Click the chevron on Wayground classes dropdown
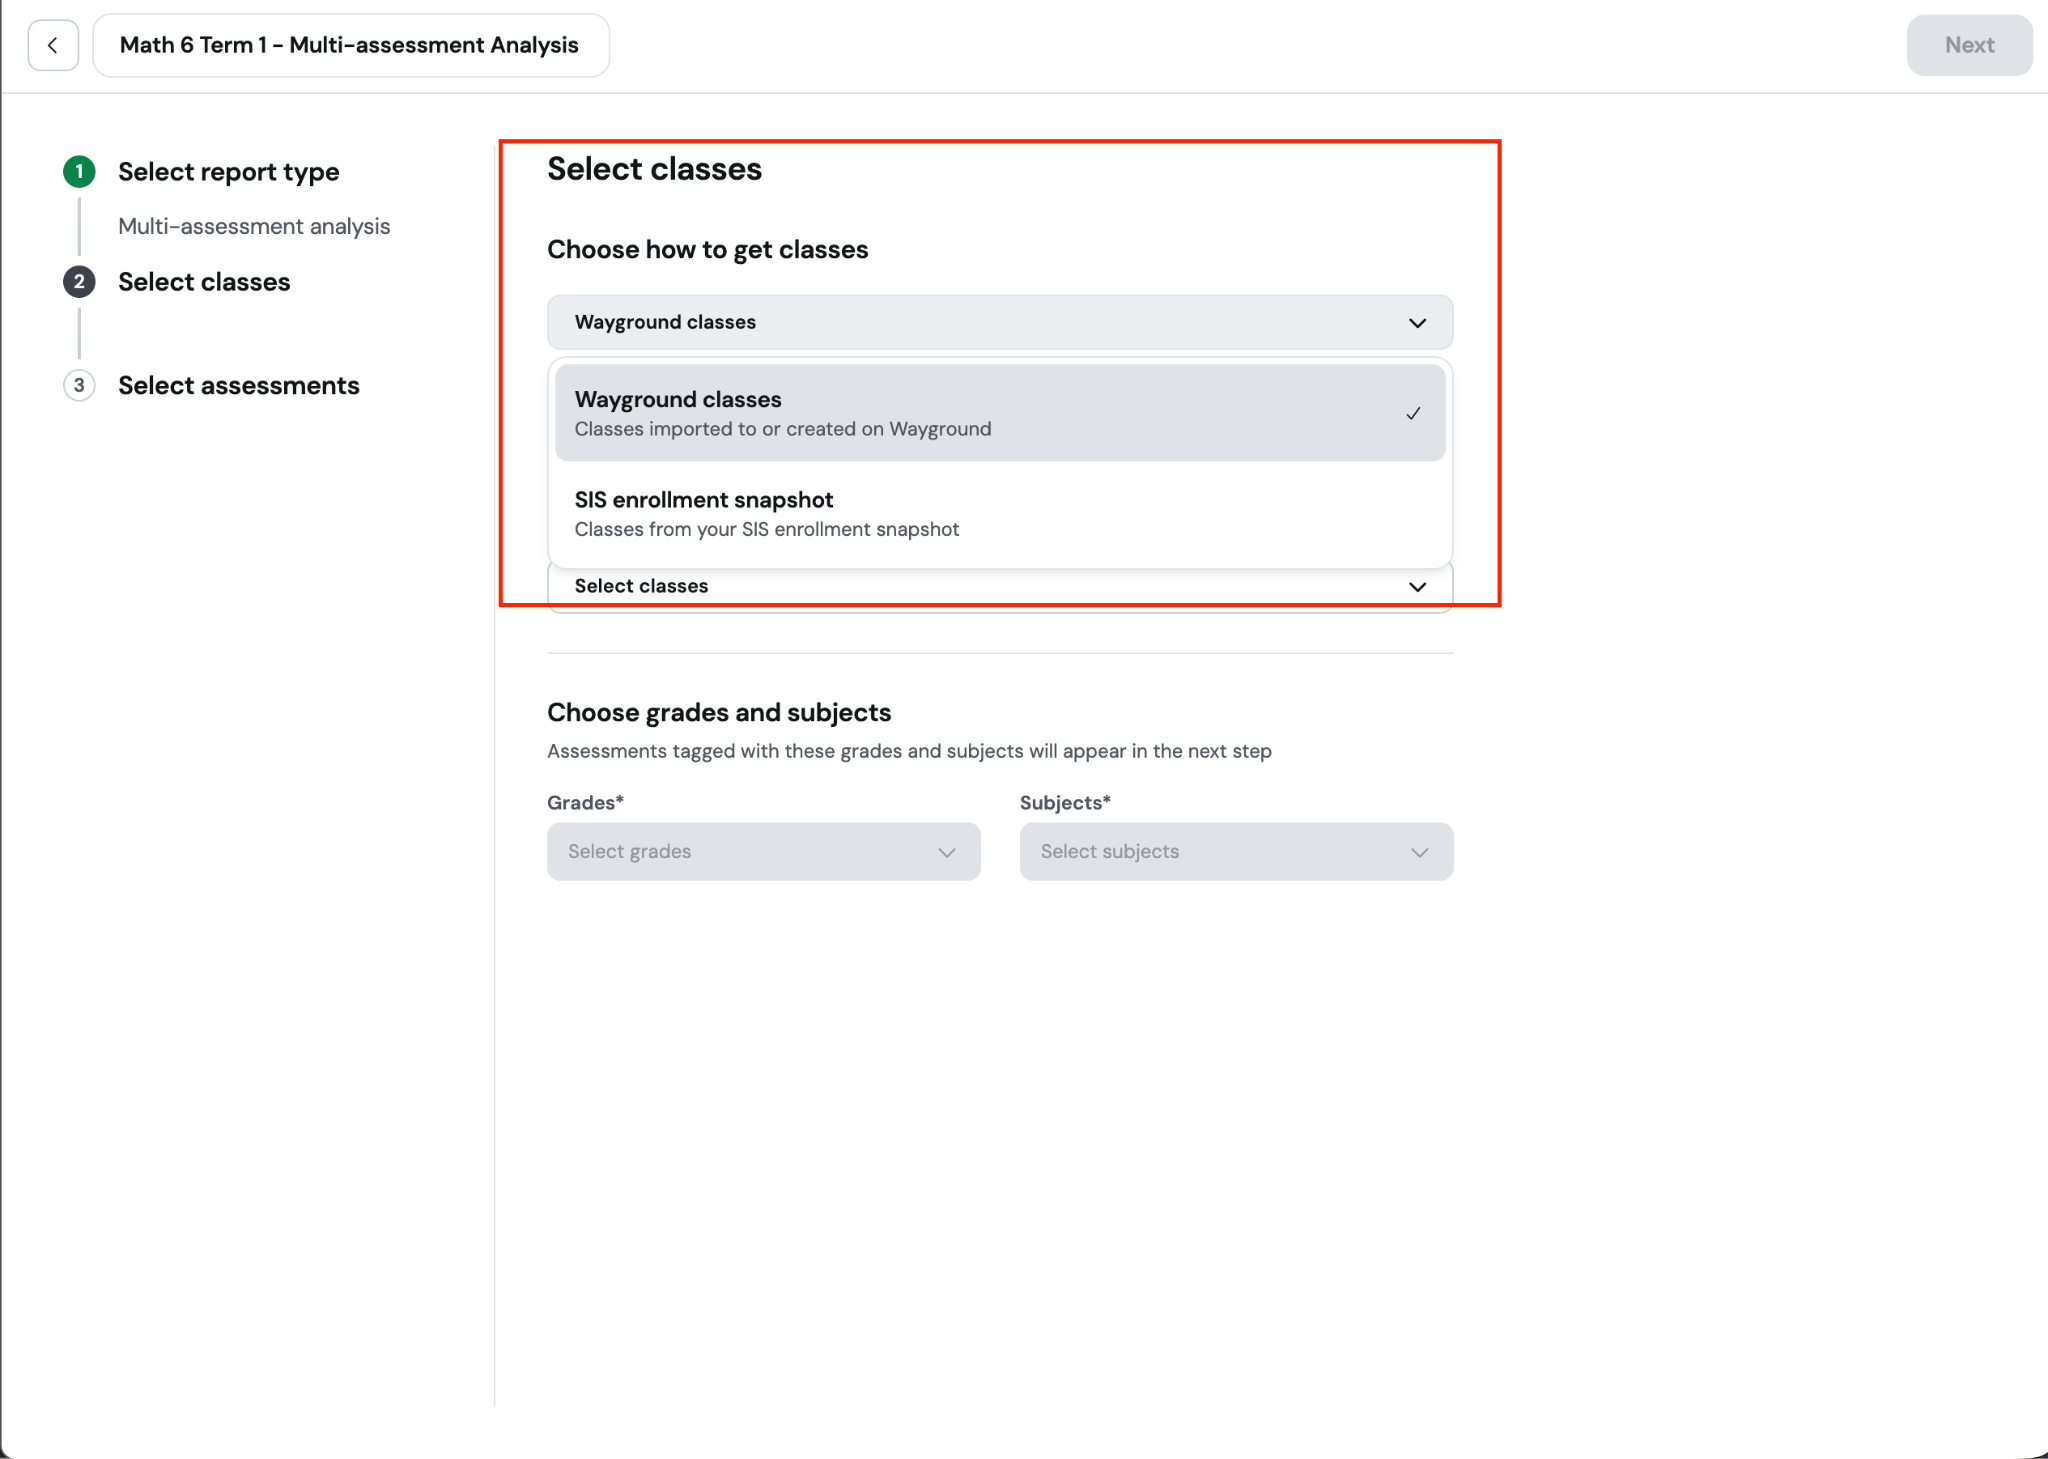Viewport: 2048px width, 1459px height. tap(1417, 323)
